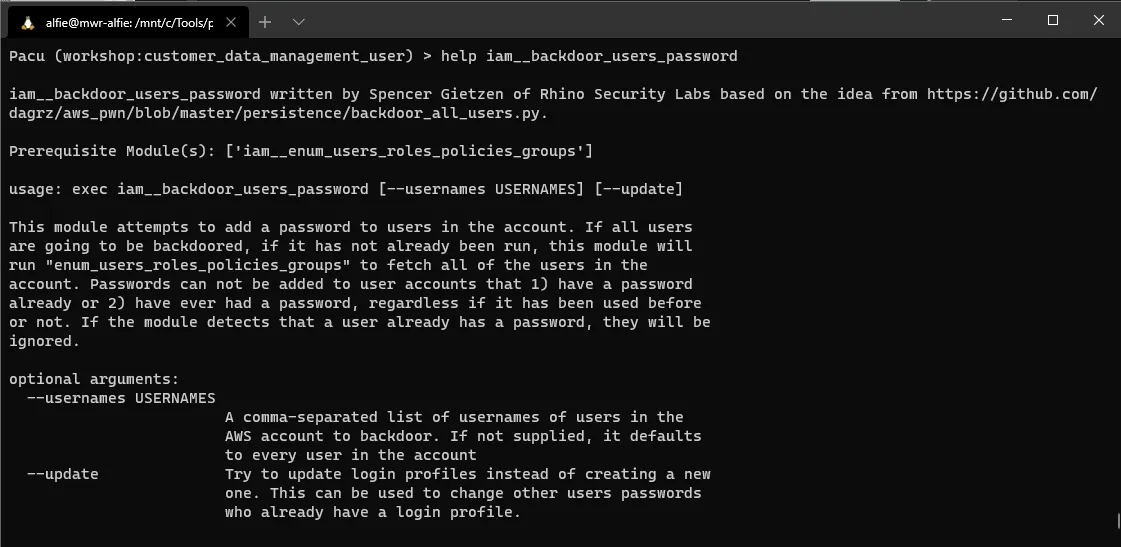
Task: Close the alfie@mwr-alfie terminal tab
Action: [x=230, y=22]
